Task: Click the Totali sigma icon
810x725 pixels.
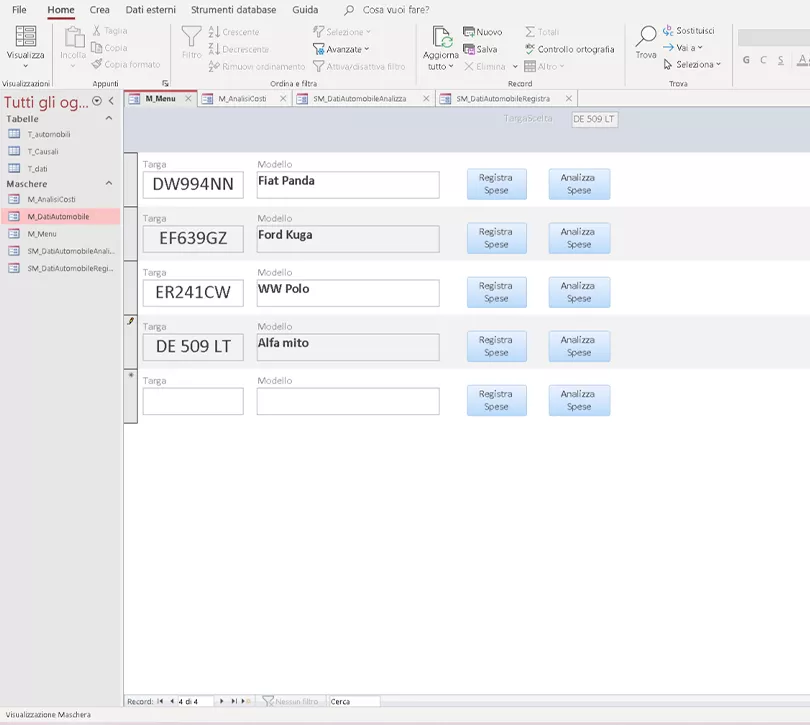Action: (x=530, y=32)
